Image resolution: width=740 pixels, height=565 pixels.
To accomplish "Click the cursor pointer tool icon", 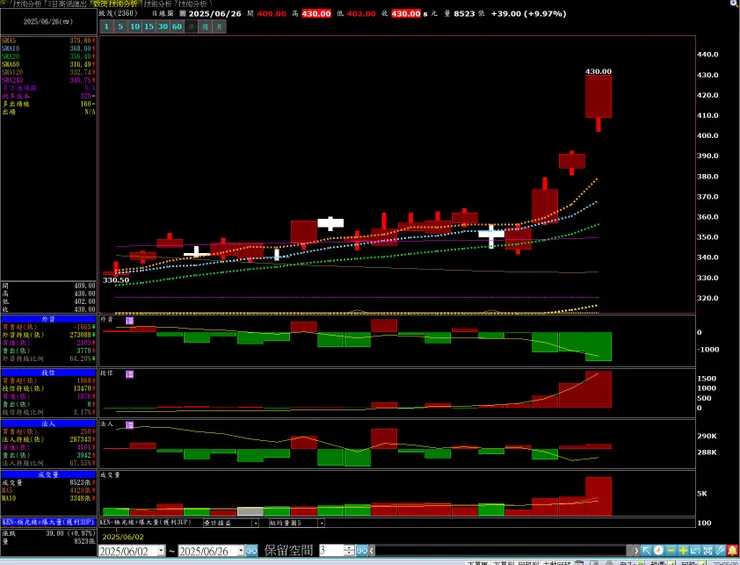I will [x=646, y=550].
